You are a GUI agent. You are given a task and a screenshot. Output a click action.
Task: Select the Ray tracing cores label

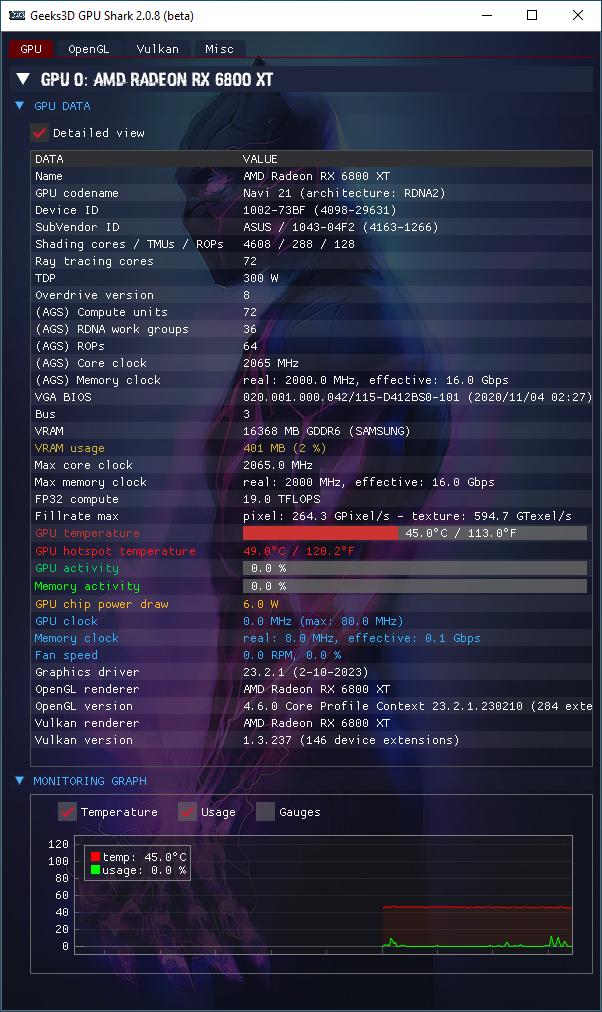(94, 261)
